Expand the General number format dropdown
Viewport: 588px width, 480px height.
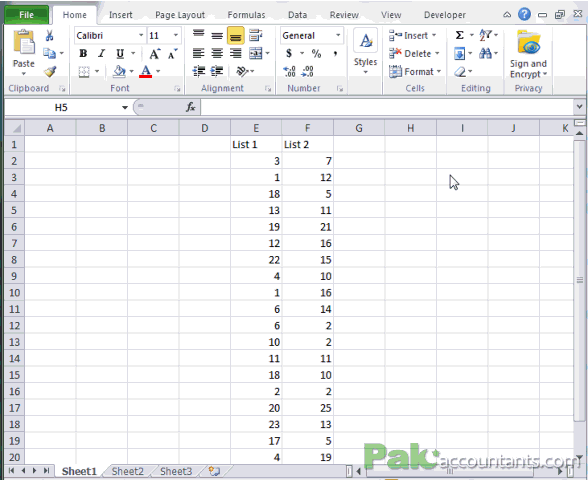tap(338, 35)
